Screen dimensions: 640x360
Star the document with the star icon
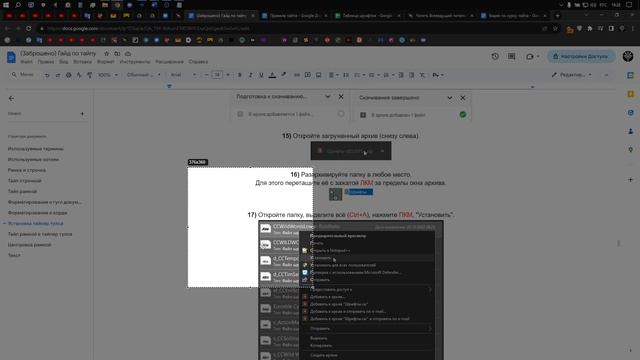pyautogui.click(x=107, y=53)
